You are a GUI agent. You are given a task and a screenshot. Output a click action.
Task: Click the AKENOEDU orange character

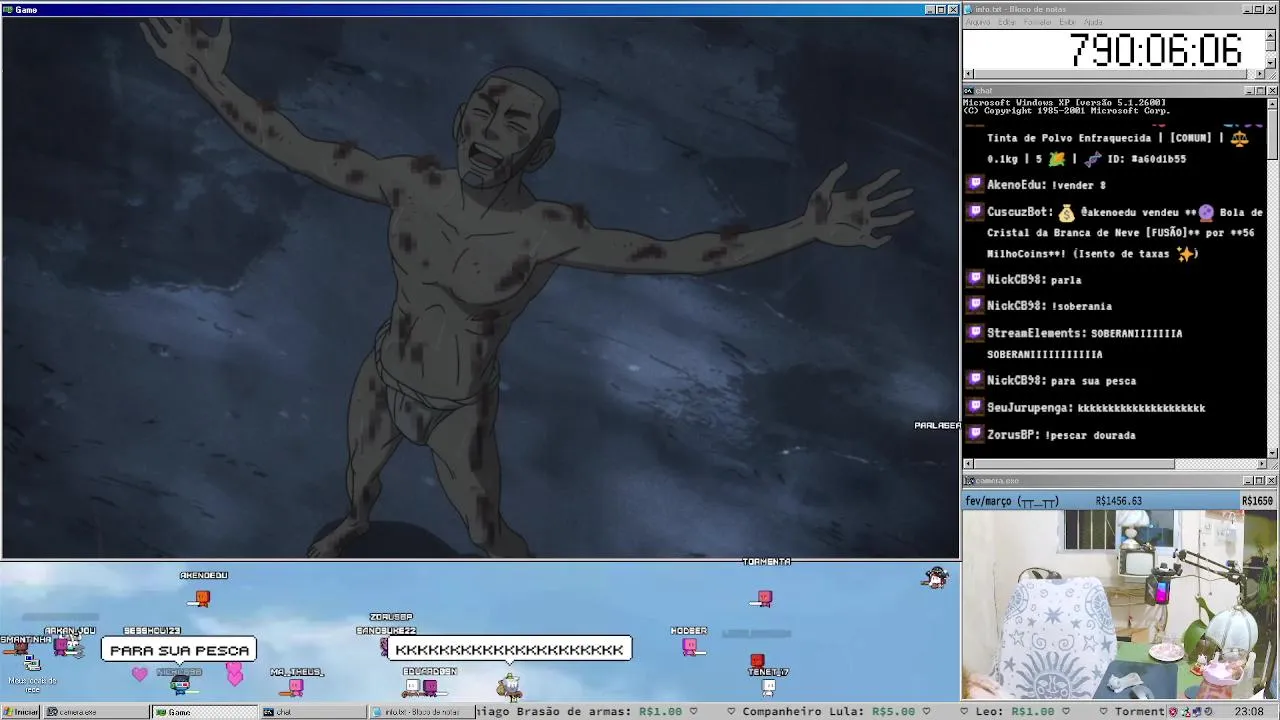(x=202, y=598)
